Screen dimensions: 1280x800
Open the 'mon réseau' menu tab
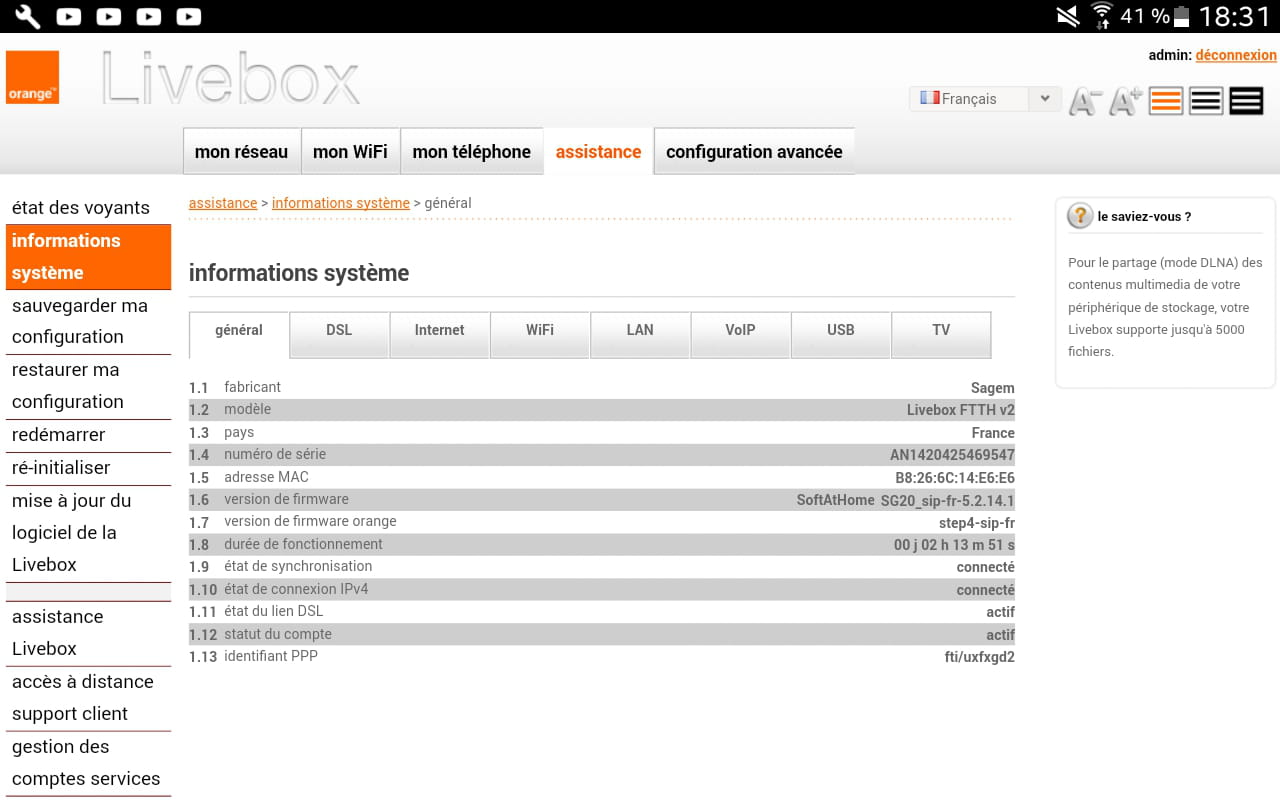pos(241,152)
